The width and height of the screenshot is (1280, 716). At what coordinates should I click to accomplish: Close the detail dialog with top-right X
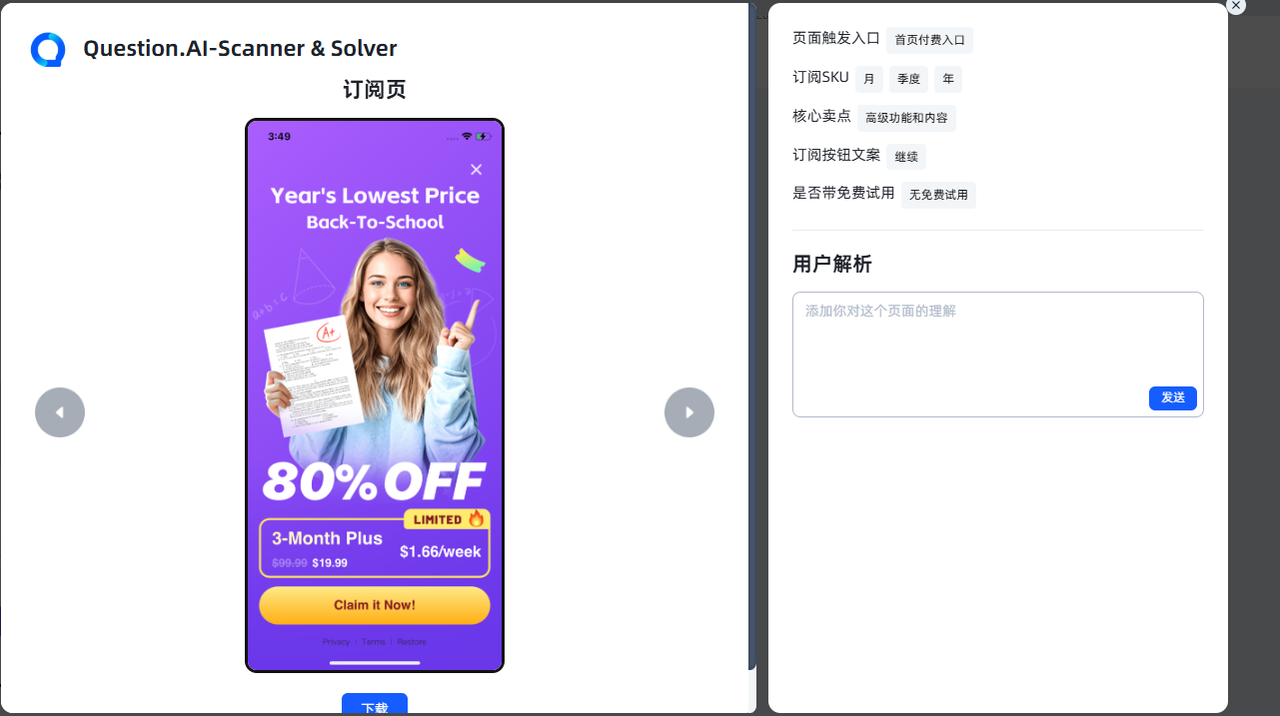pos(1236,6)
